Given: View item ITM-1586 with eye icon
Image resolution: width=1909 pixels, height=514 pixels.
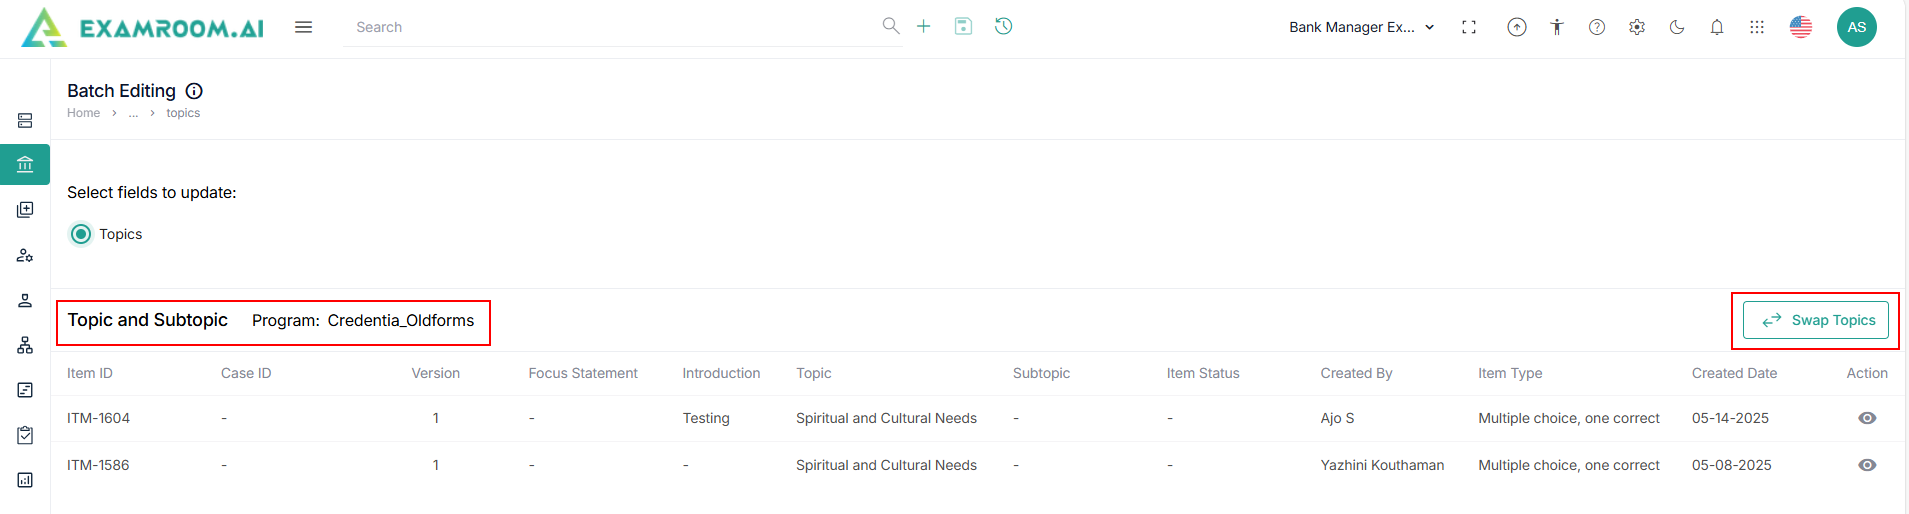Looking at the screenshot, I should [x=1867, y=465].
